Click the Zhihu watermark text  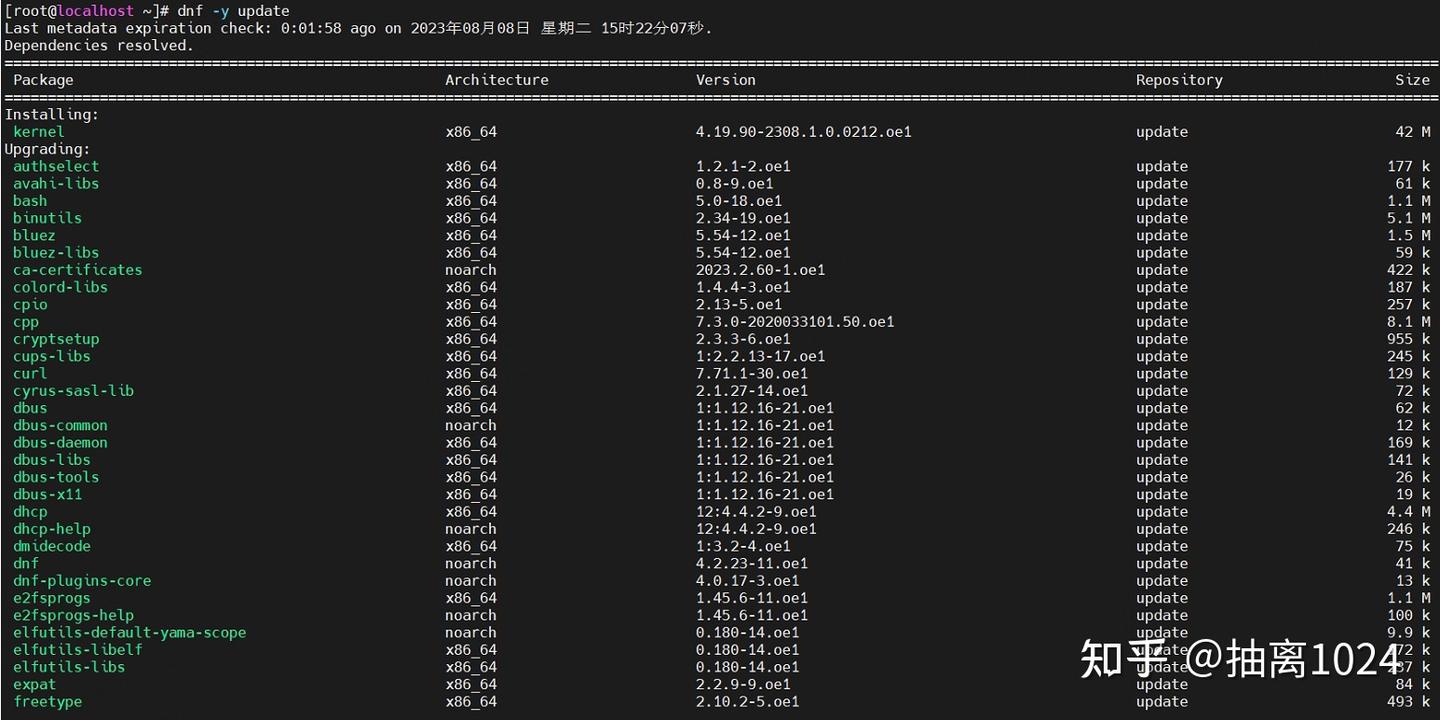tap(1240, 659)
